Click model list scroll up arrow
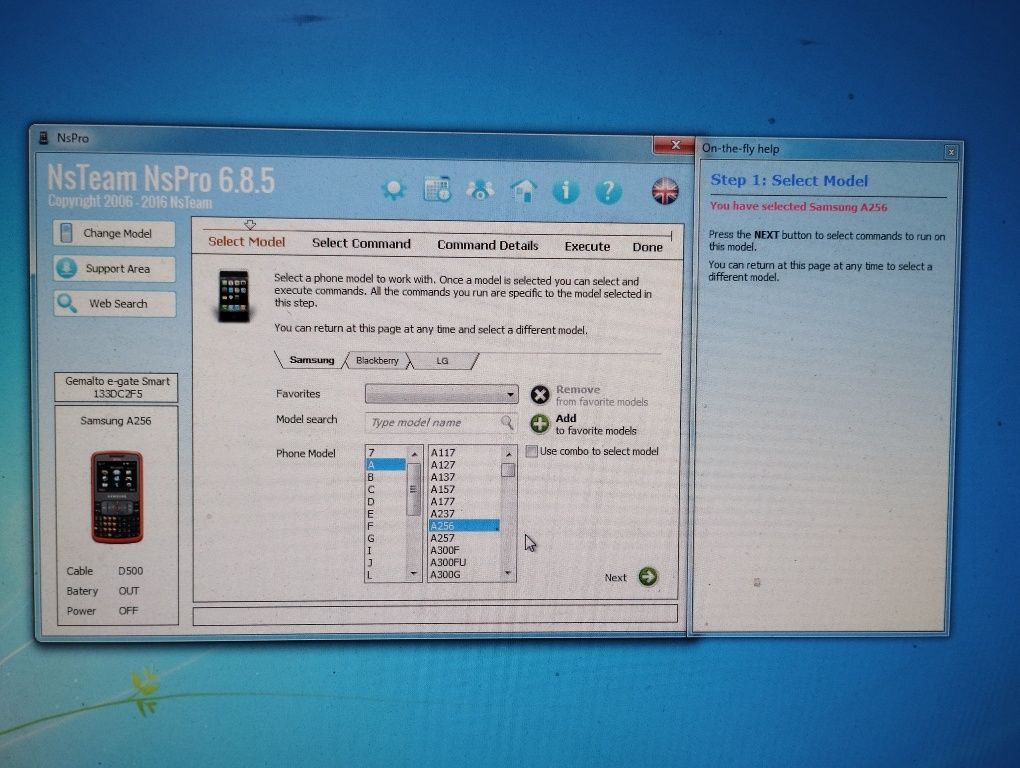1020x768 pixels. point(508,453)
